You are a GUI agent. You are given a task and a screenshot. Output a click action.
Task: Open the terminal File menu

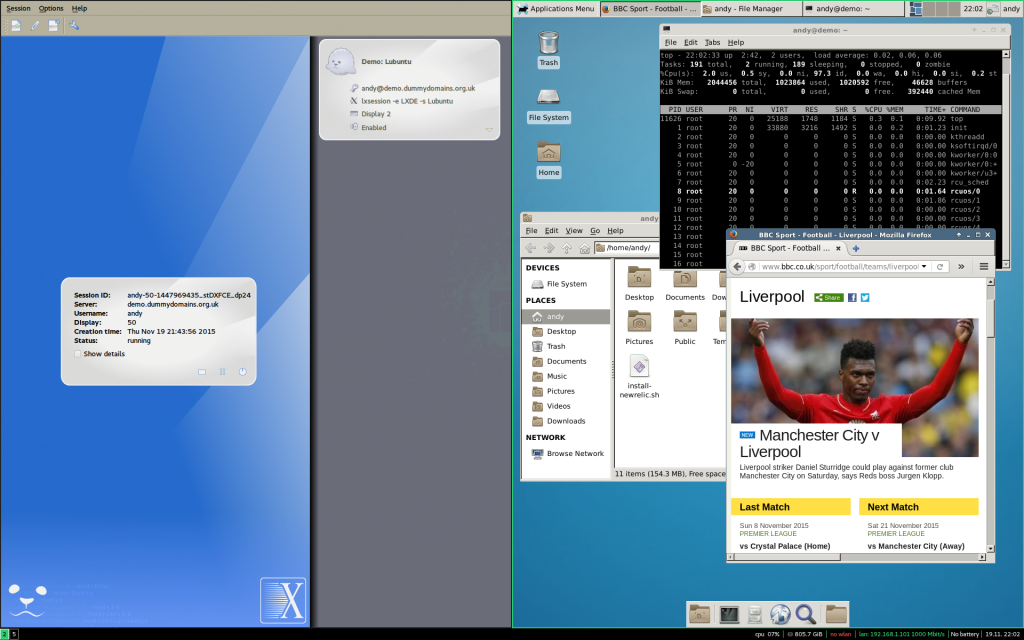pyautogui.click(x=671, y=42)
